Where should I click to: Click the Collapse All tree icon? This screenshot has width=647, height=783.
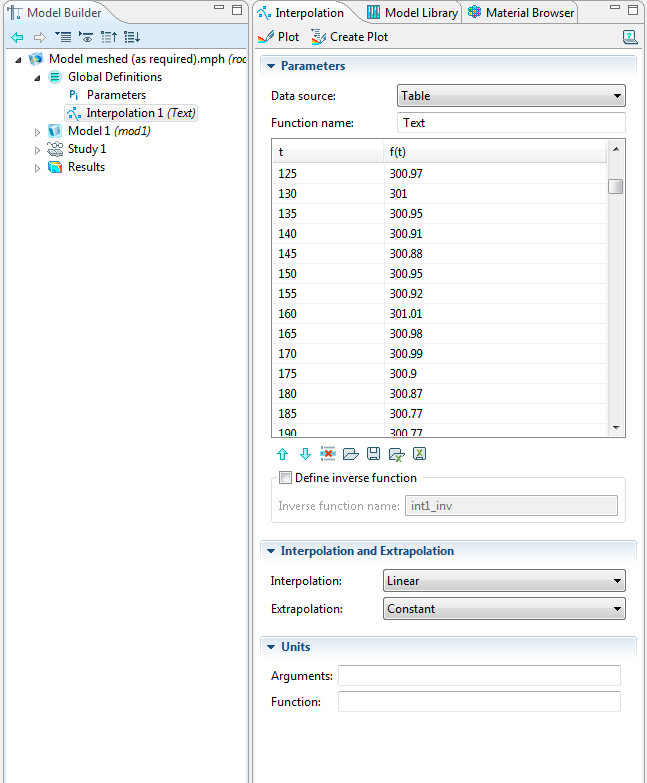[x=109, y=37]
